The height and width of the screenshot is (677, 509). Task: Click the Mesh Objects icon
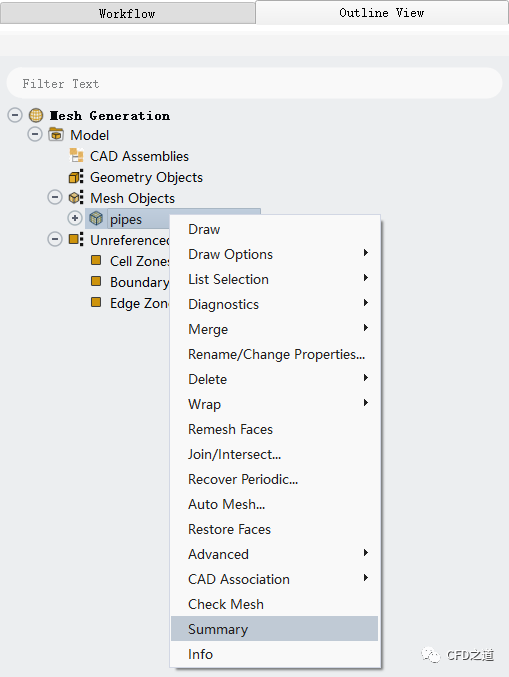(x=76, y=198)
